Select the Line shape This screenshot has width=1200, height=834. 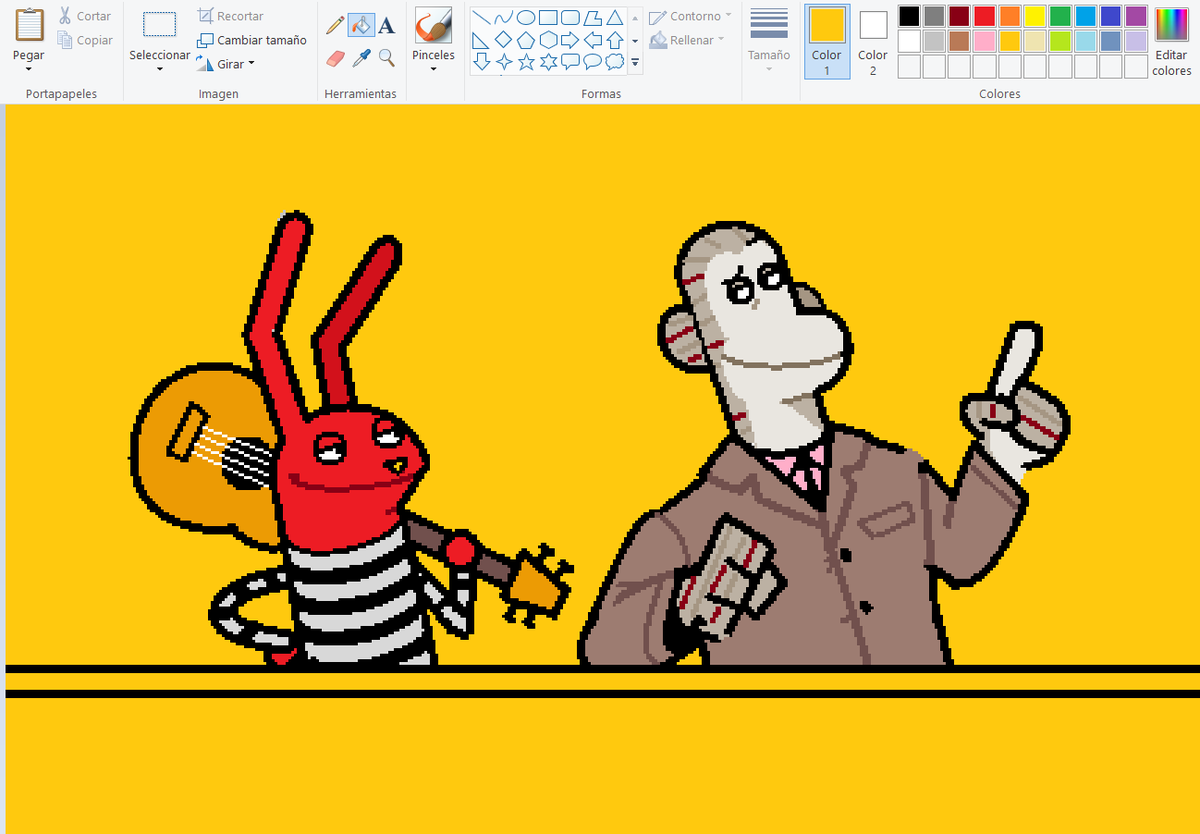pyautogui.click(x=482, y=18)
